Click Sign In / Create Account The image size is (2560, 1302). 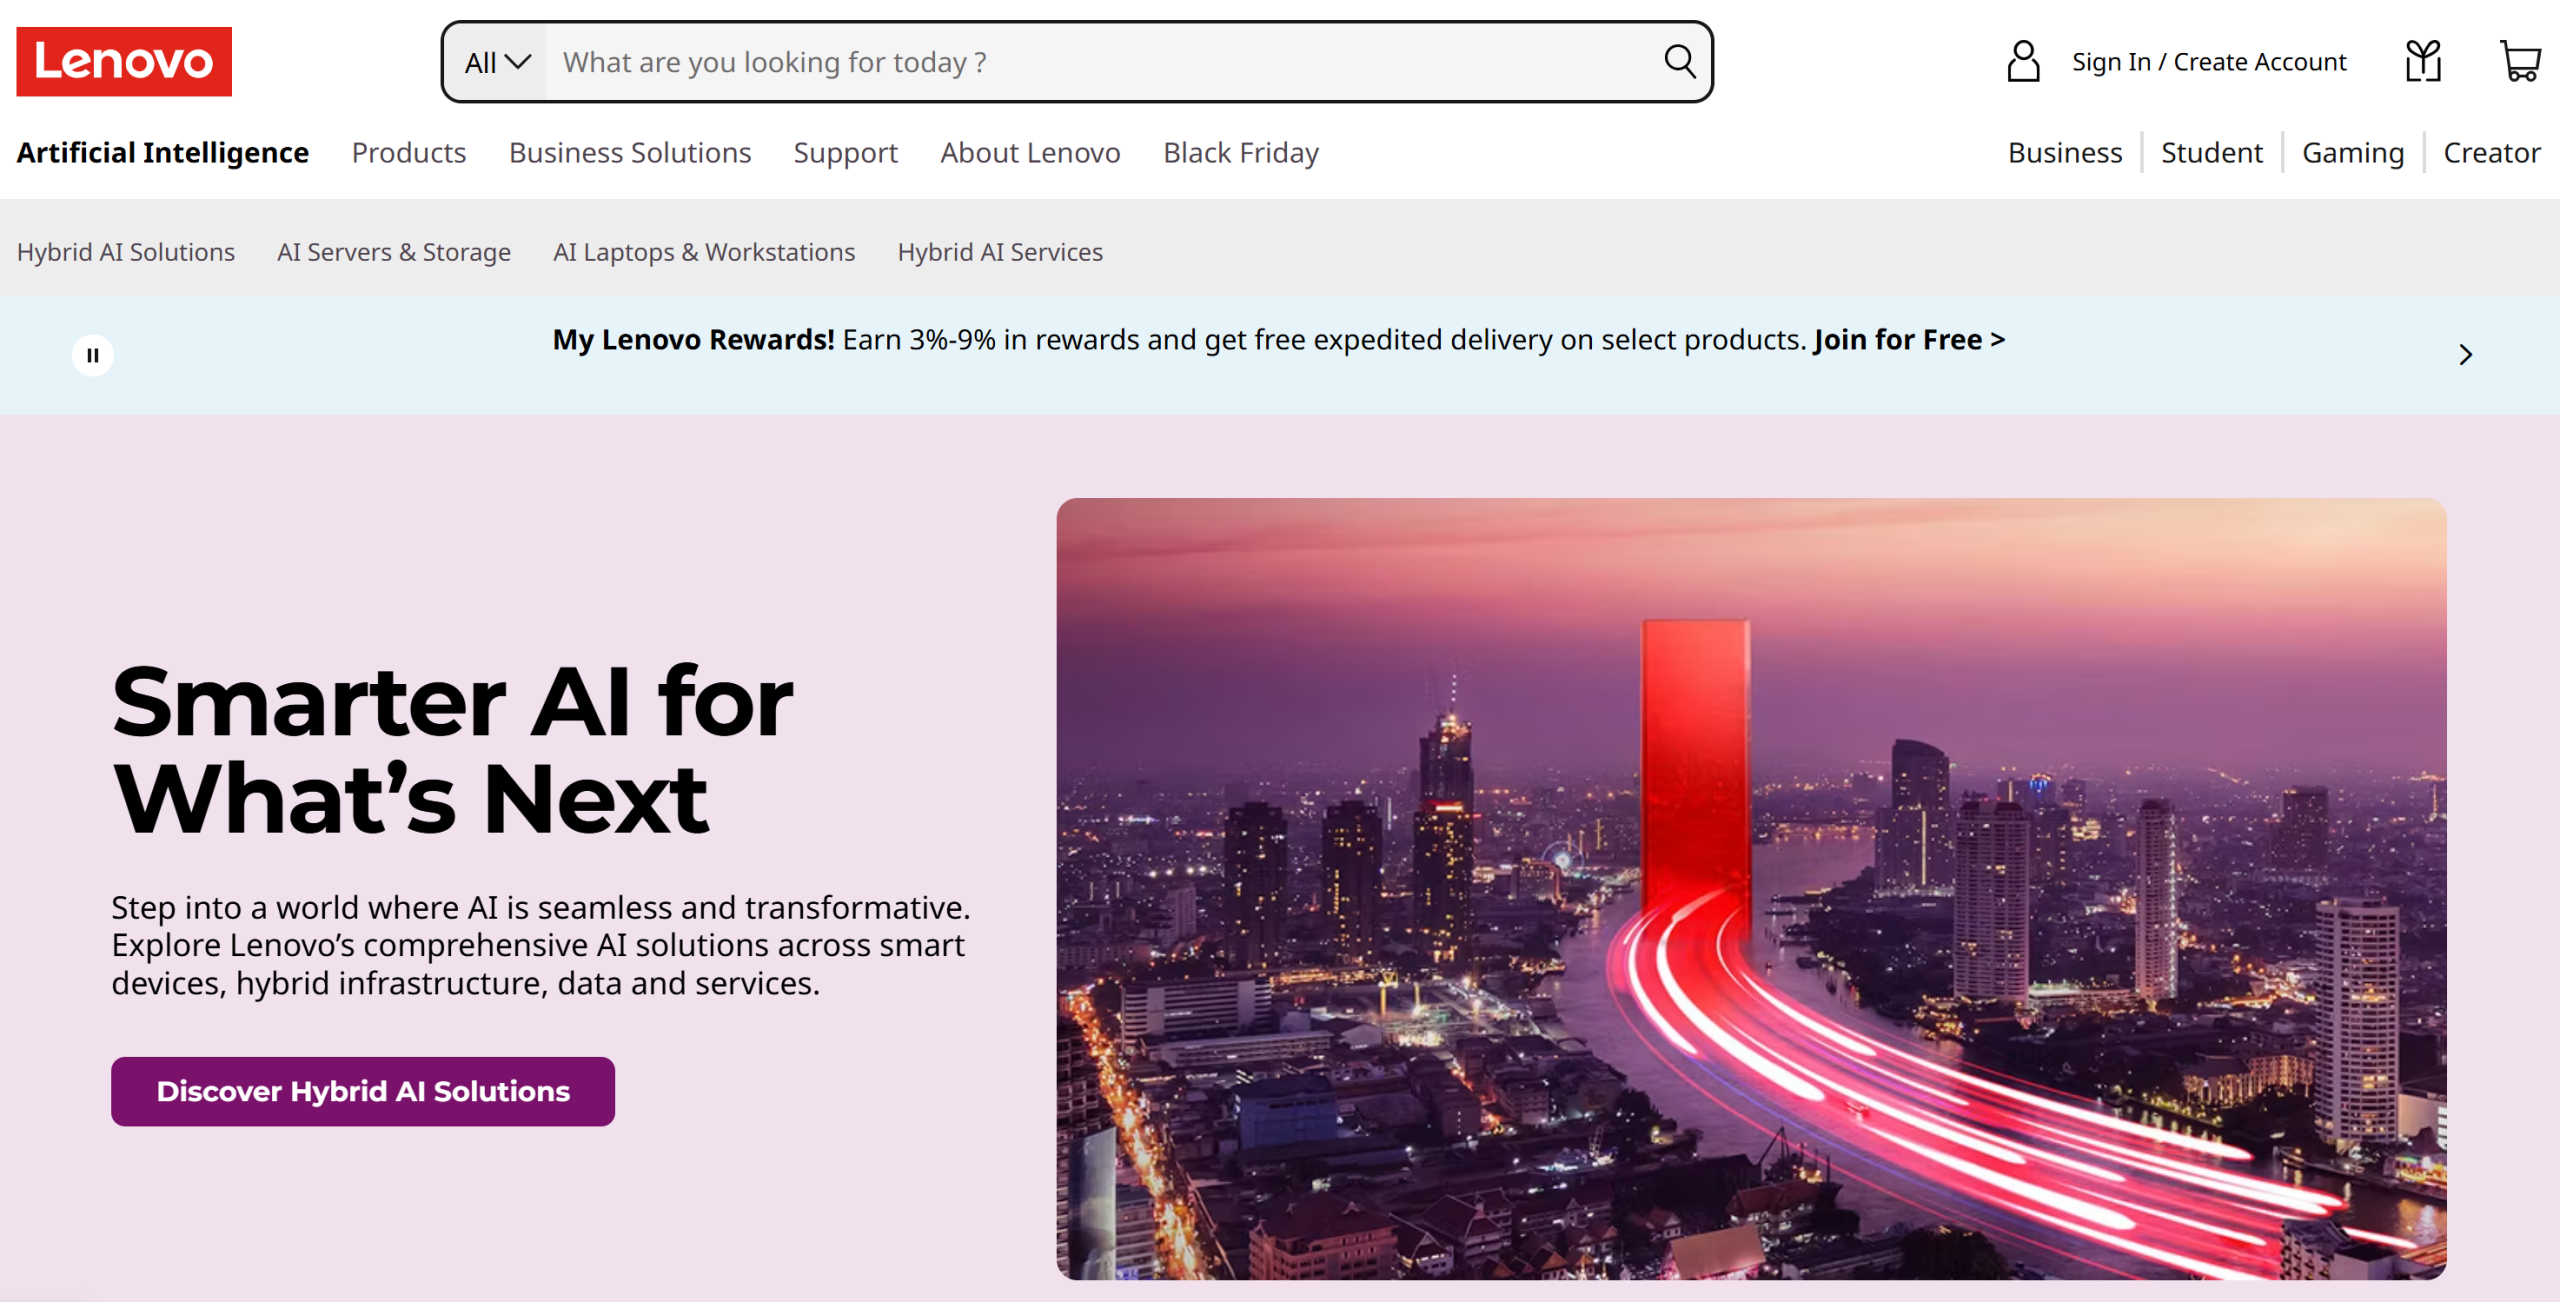click(2209, 62)
